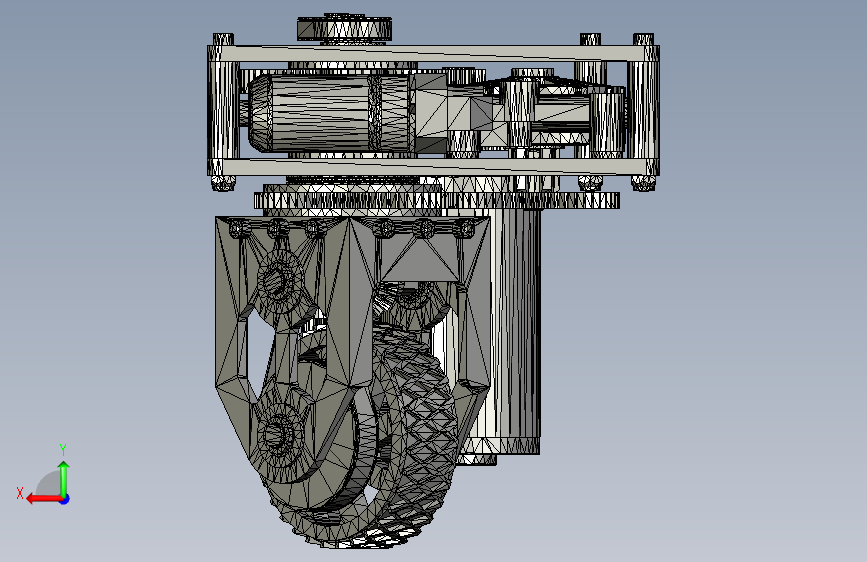
Task: Select the horizontal motor cylinder inside the top frame
Action: 328,113
